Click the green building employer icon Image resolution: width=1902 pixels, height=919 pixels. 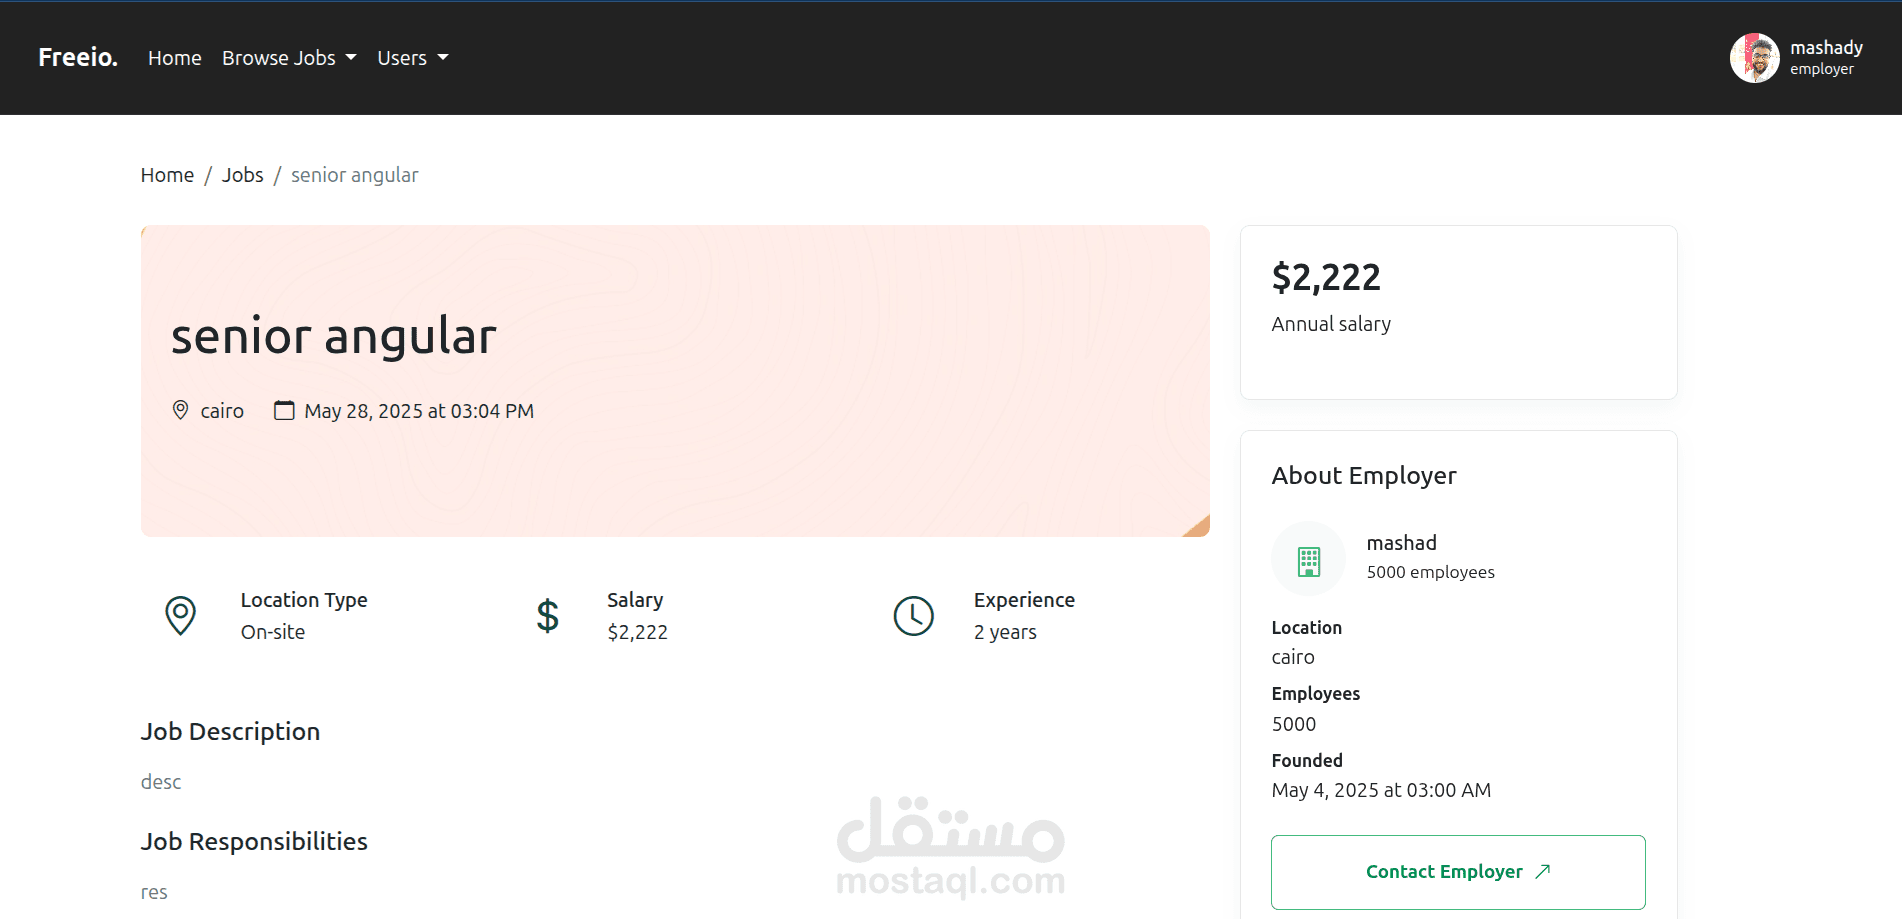(x=1308, y=562)
